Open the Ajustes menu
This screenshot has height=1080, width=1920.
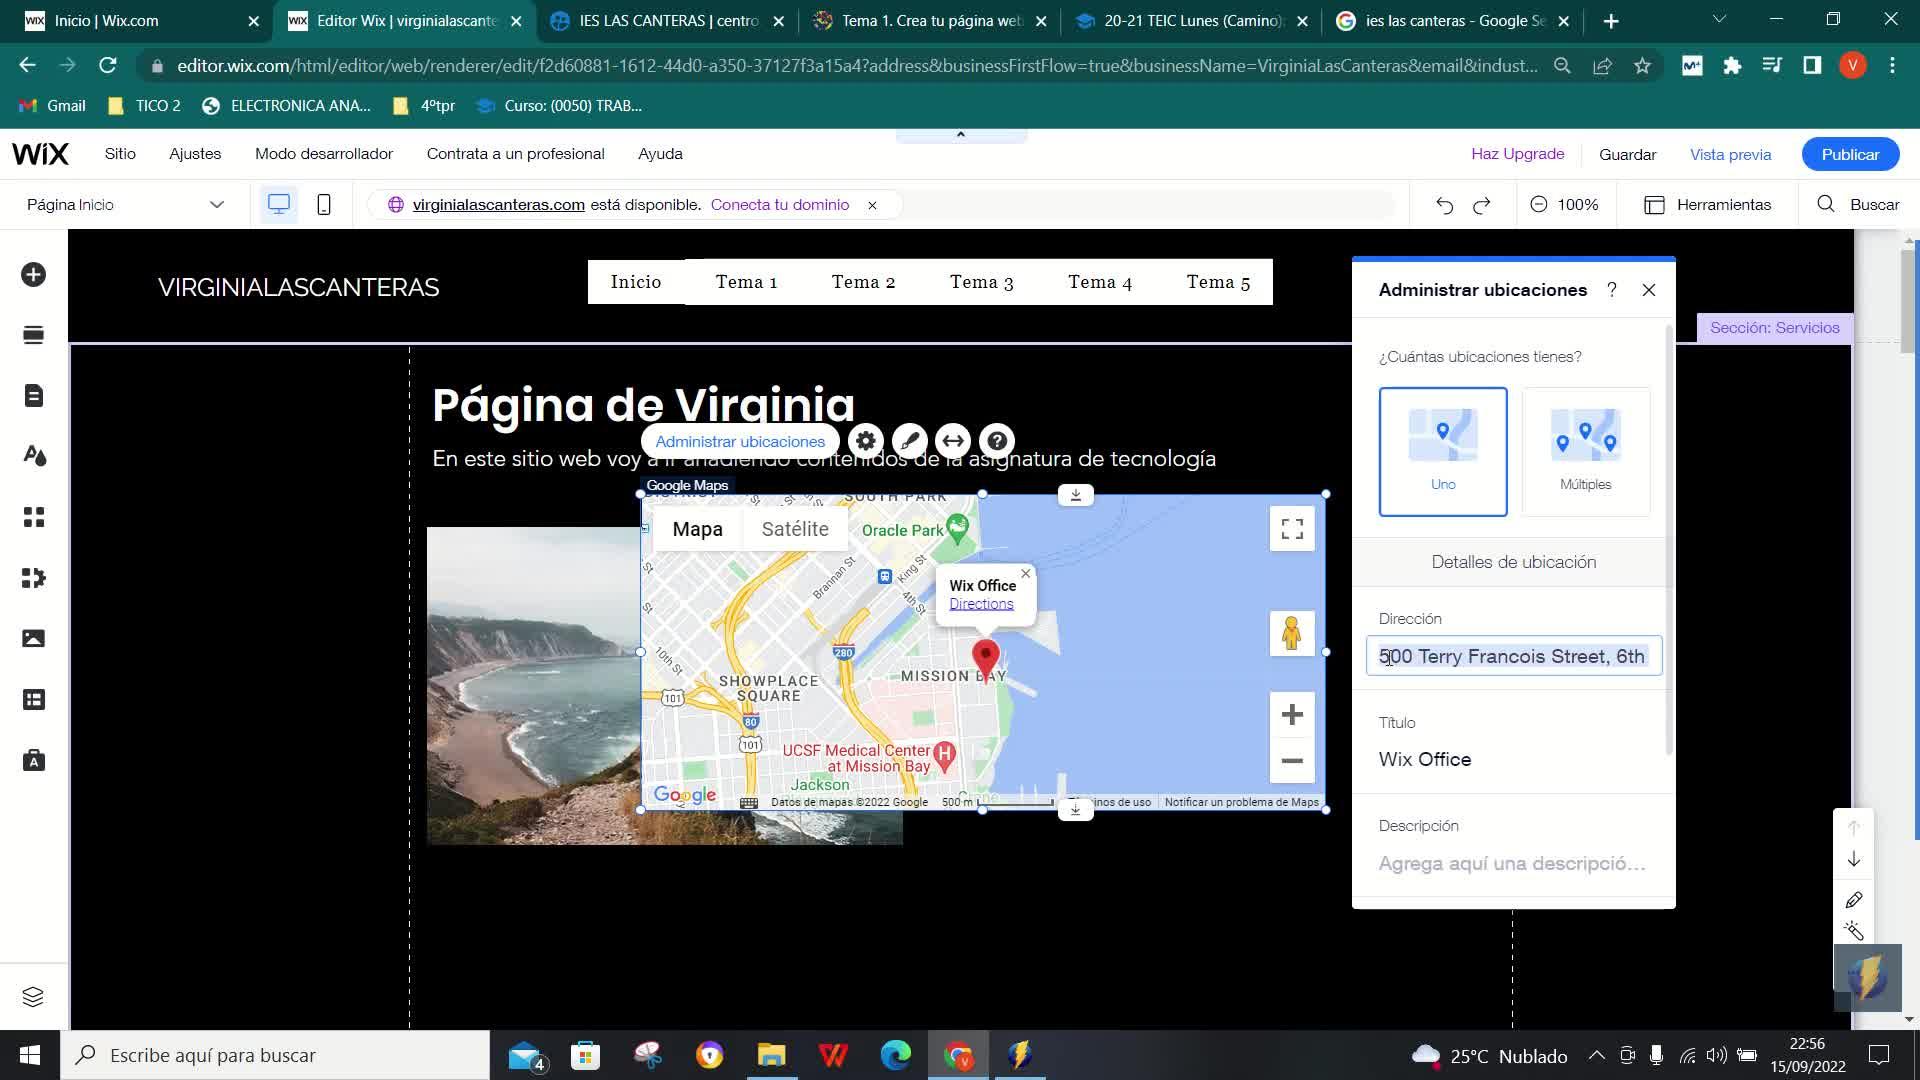point(195,154)
